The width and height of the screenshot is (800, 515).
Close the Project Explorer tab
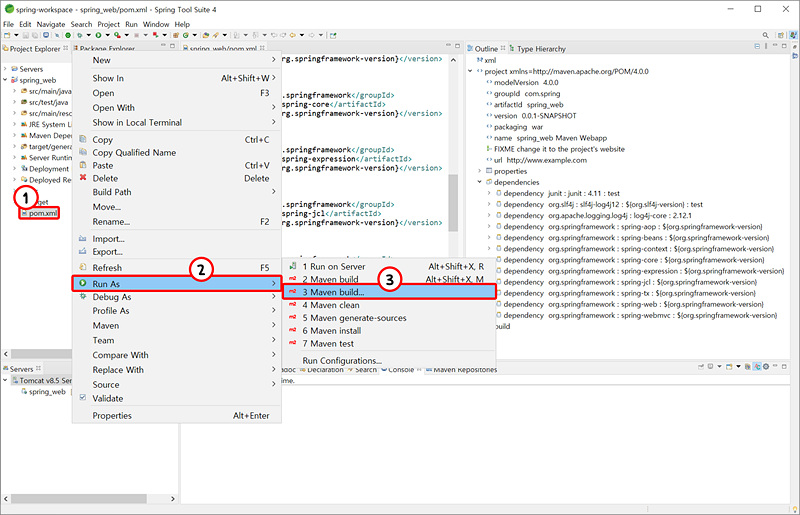click(65, 48)
